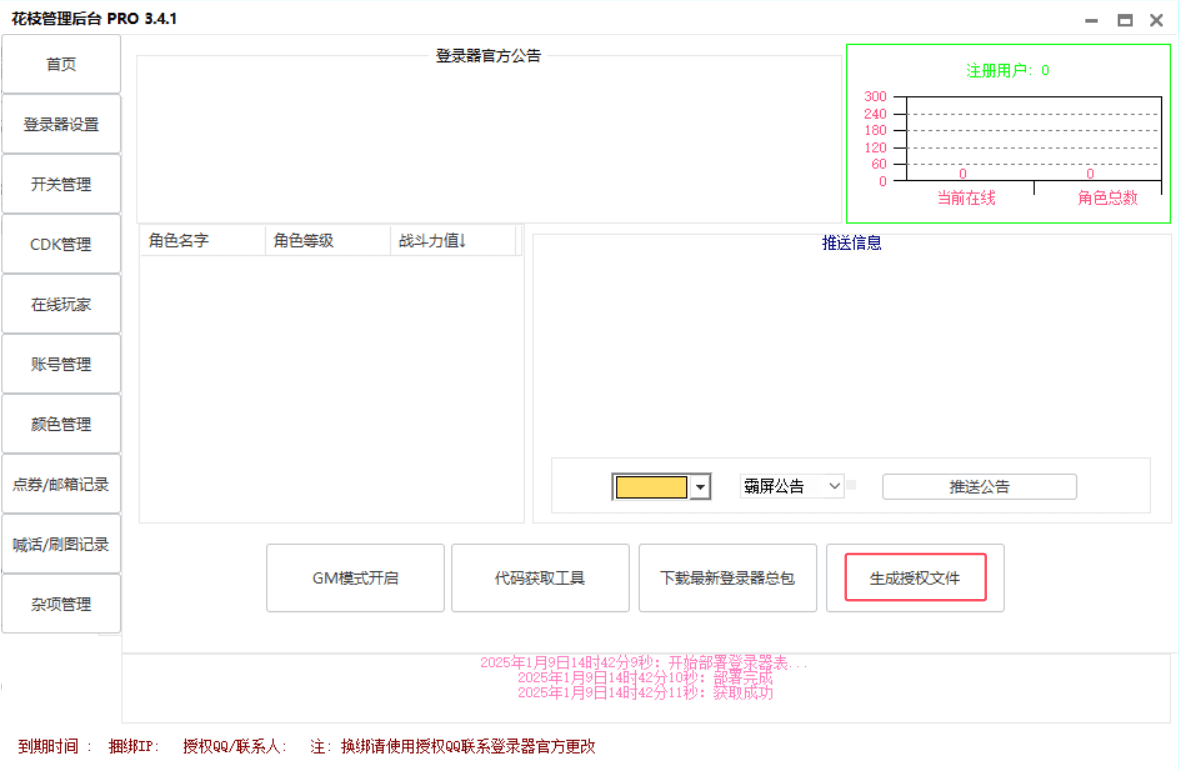
Task: Go to CDK管理
Action: 61,243
